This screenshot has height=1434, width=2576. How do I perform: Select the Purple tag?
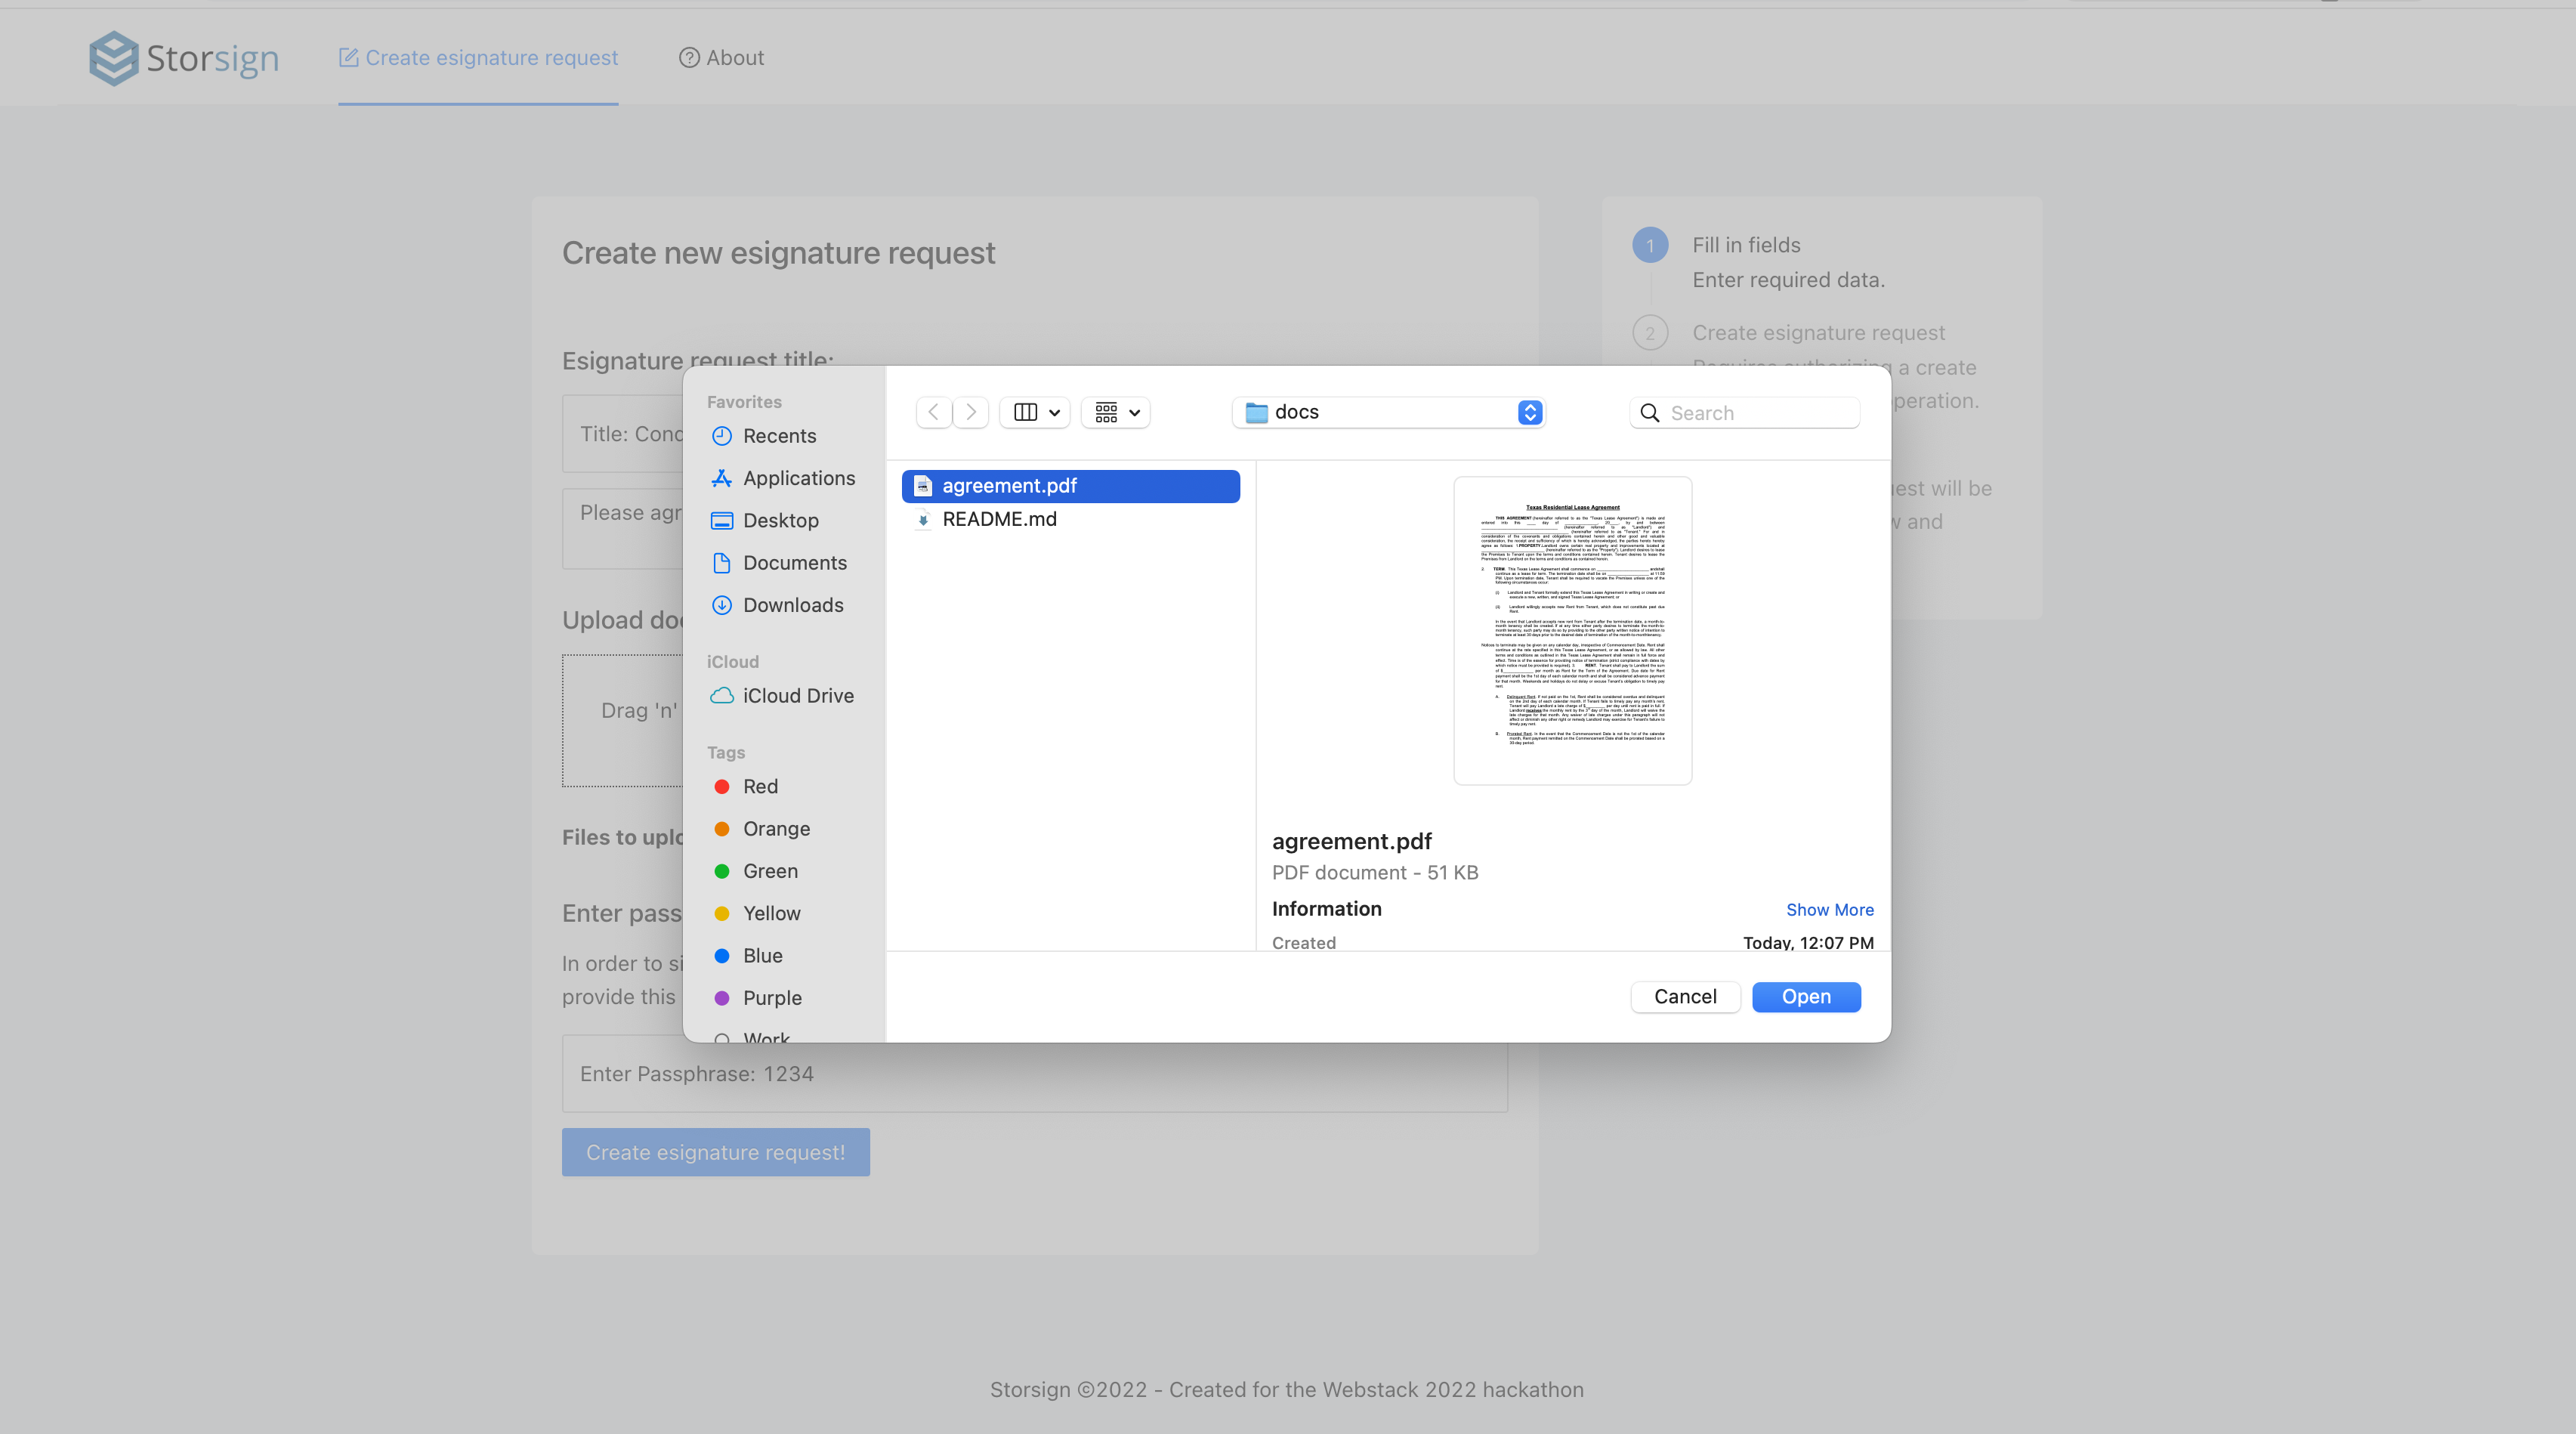(x=771, y=998)
